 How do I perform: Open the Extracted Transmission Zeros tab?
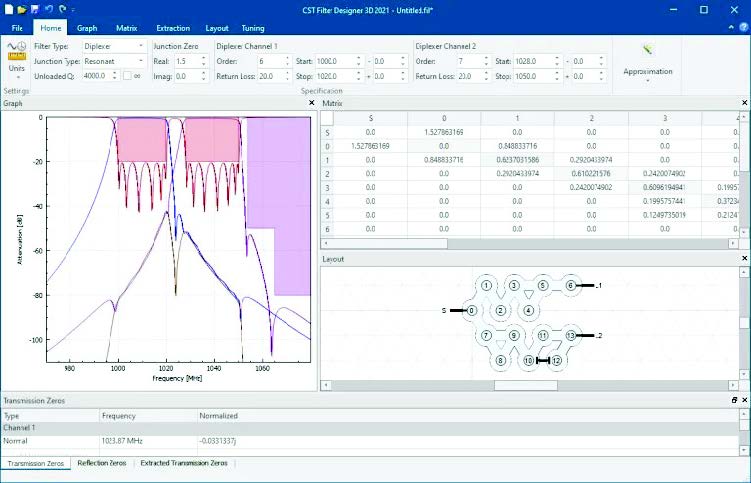[x=184, y=463]
